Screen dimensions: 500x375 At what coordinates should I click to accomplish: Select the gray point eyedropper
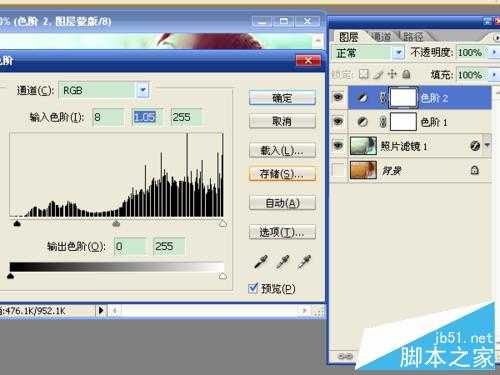[x=283, y=262]
